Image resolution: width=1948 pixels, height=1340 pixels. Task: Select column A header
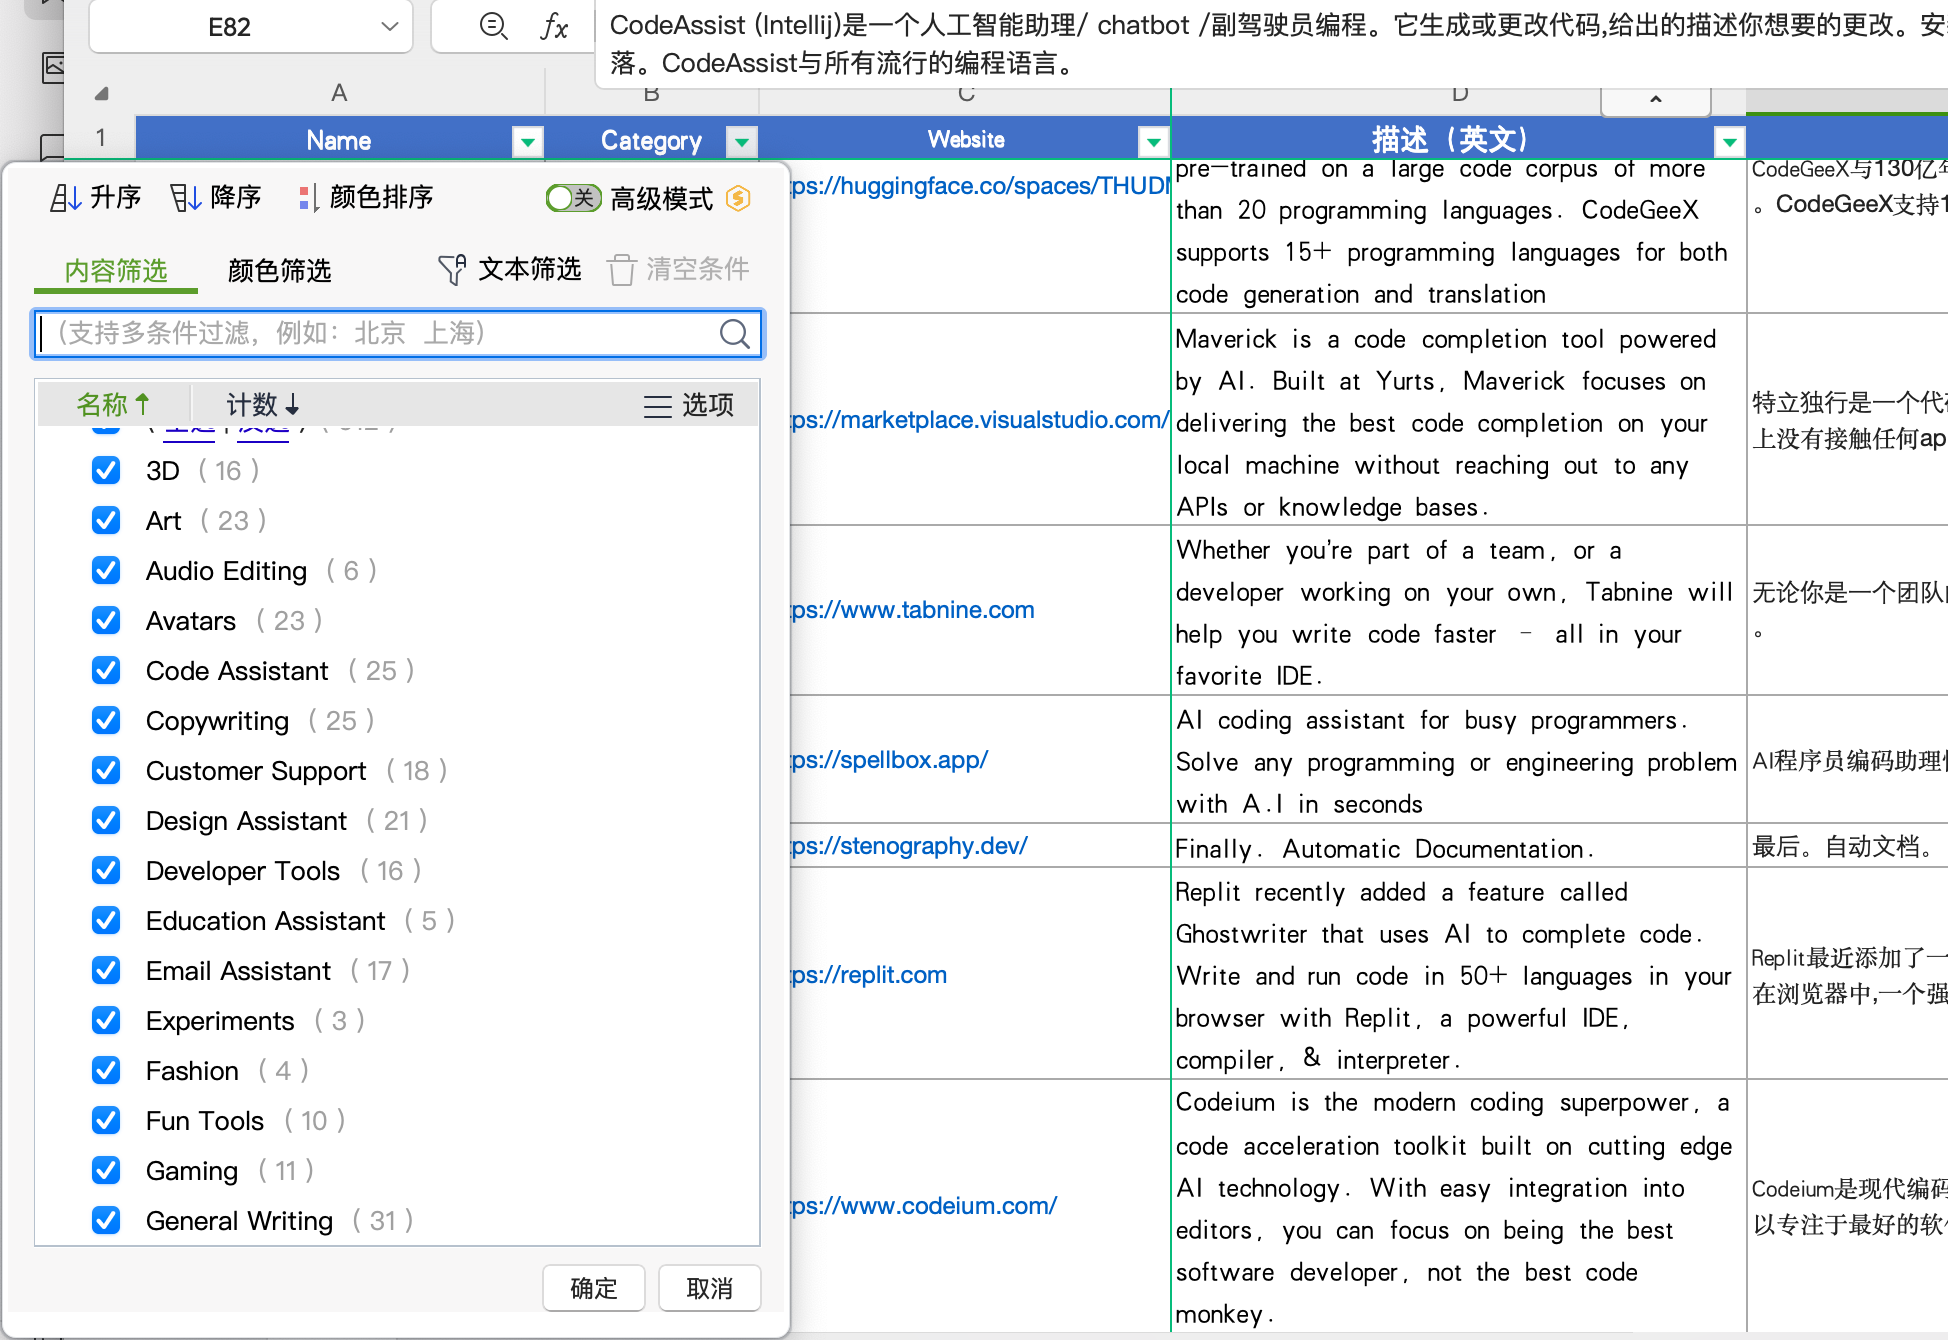(x=339, y=93)
